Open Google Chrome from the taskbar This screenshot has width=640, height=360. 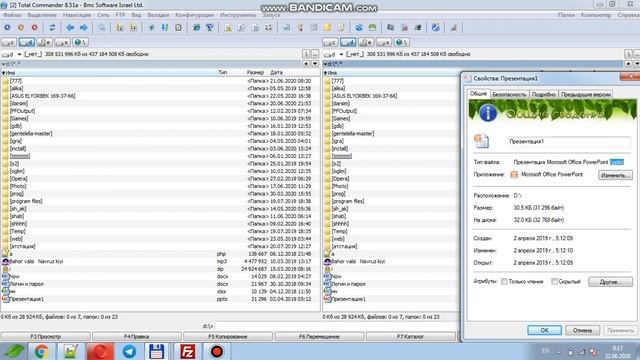41,351
